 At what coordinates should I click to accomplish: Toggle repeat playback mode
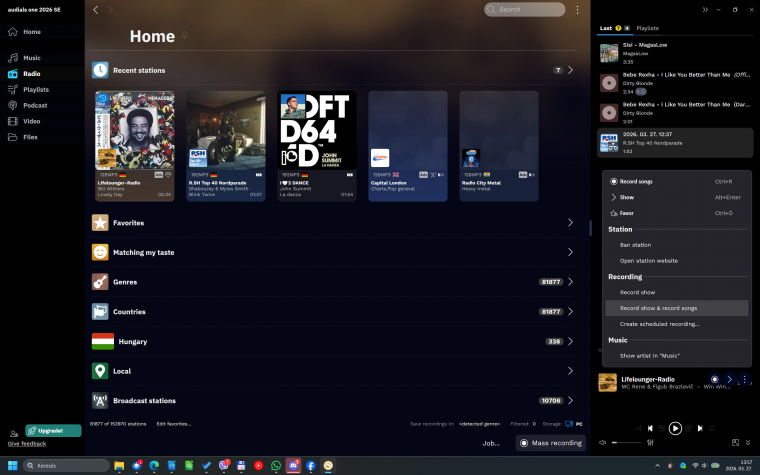point(714,428)
